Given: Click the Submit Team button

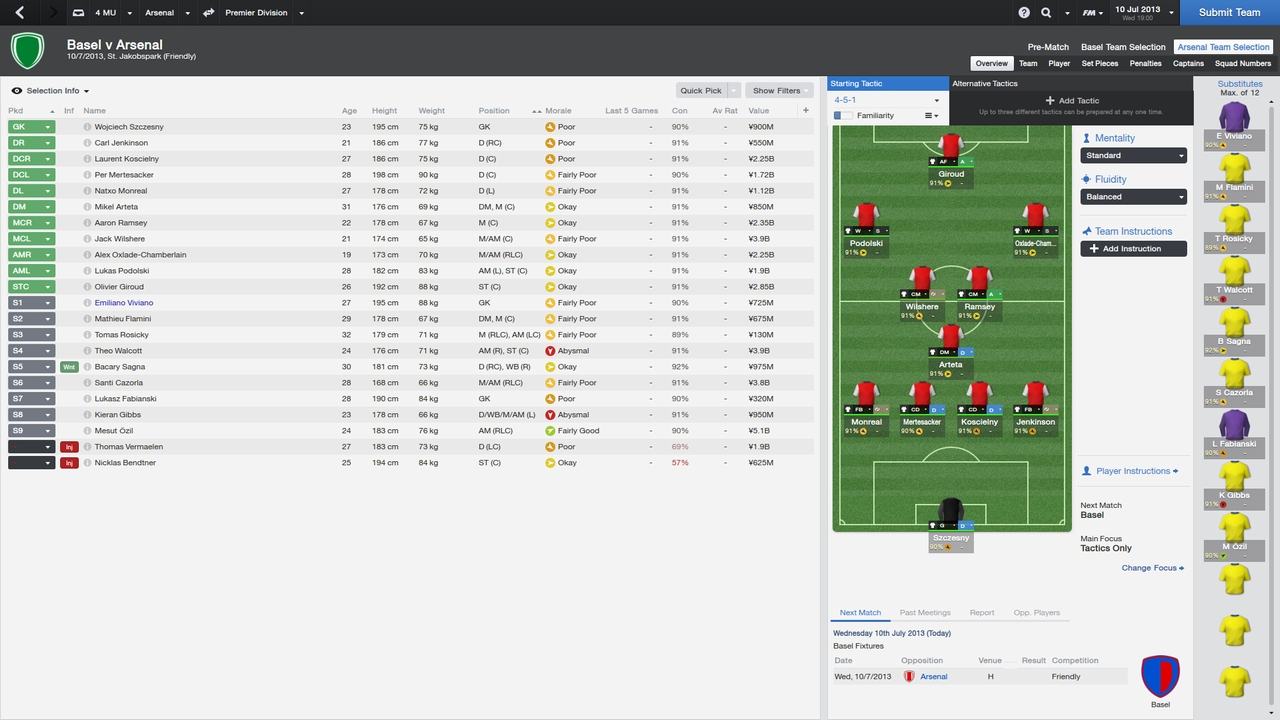Looking at the screenshot, I should pos(1229,13).
